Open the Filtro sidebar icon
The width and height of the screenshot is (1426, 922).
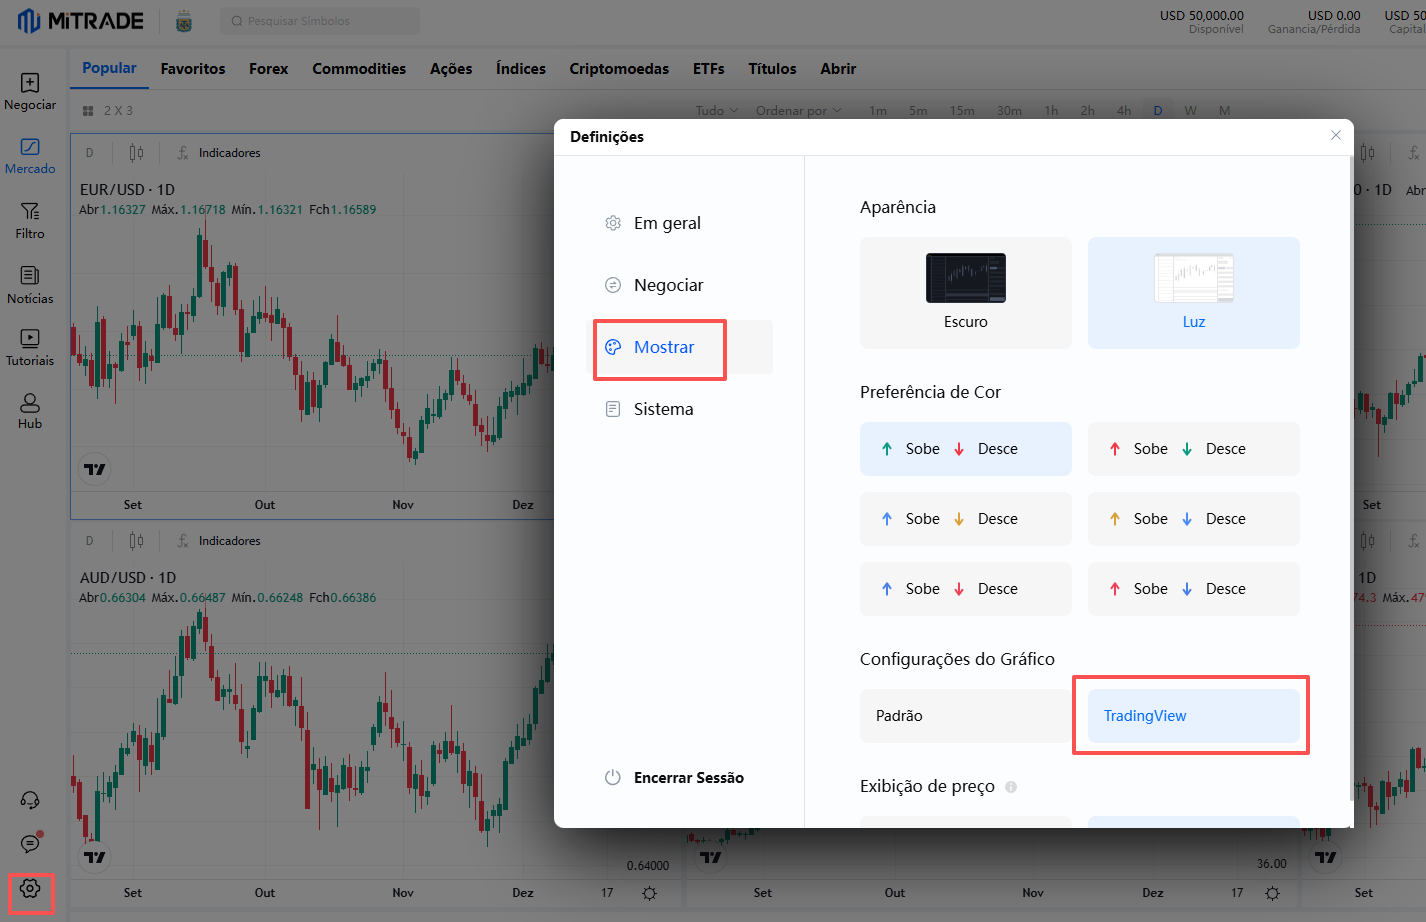(30, 220)
